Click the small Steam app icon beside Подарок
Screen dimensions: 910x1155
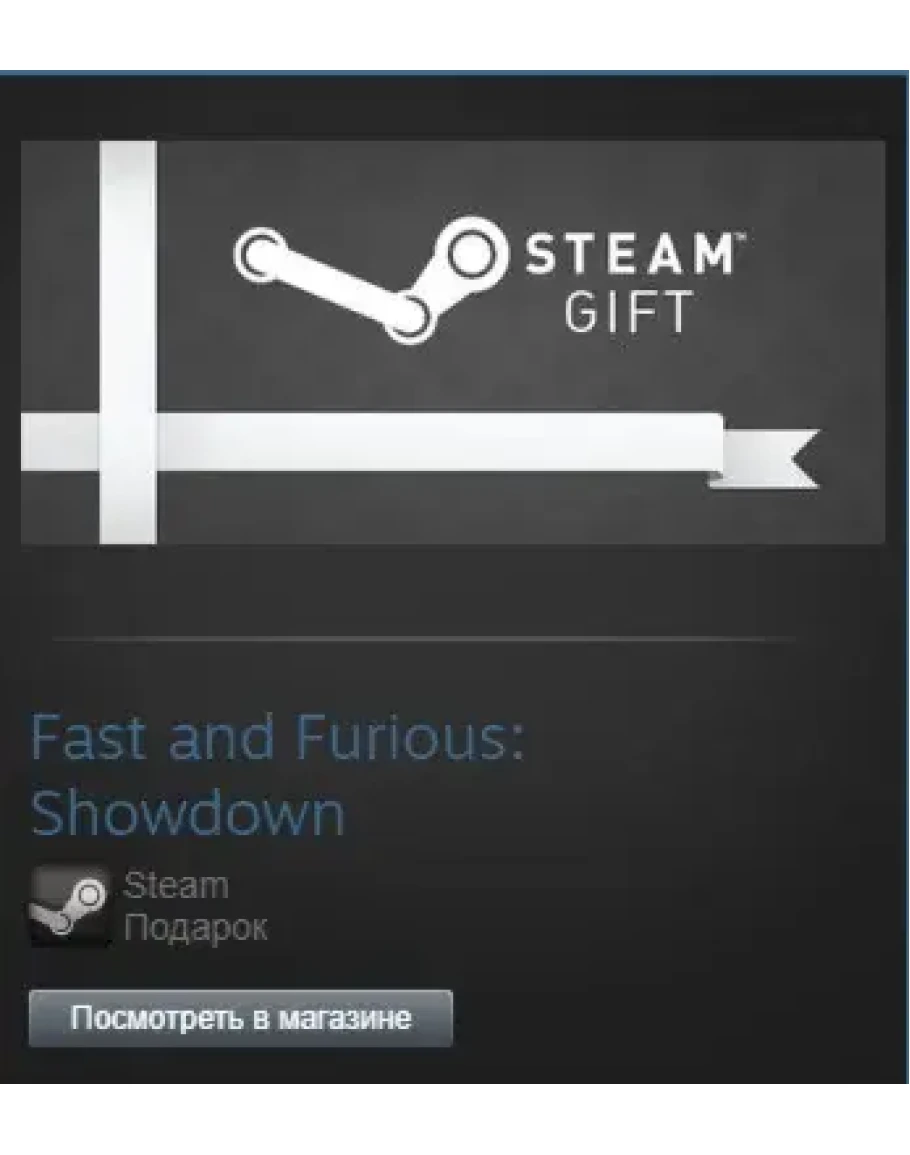[x=69, y=905]
